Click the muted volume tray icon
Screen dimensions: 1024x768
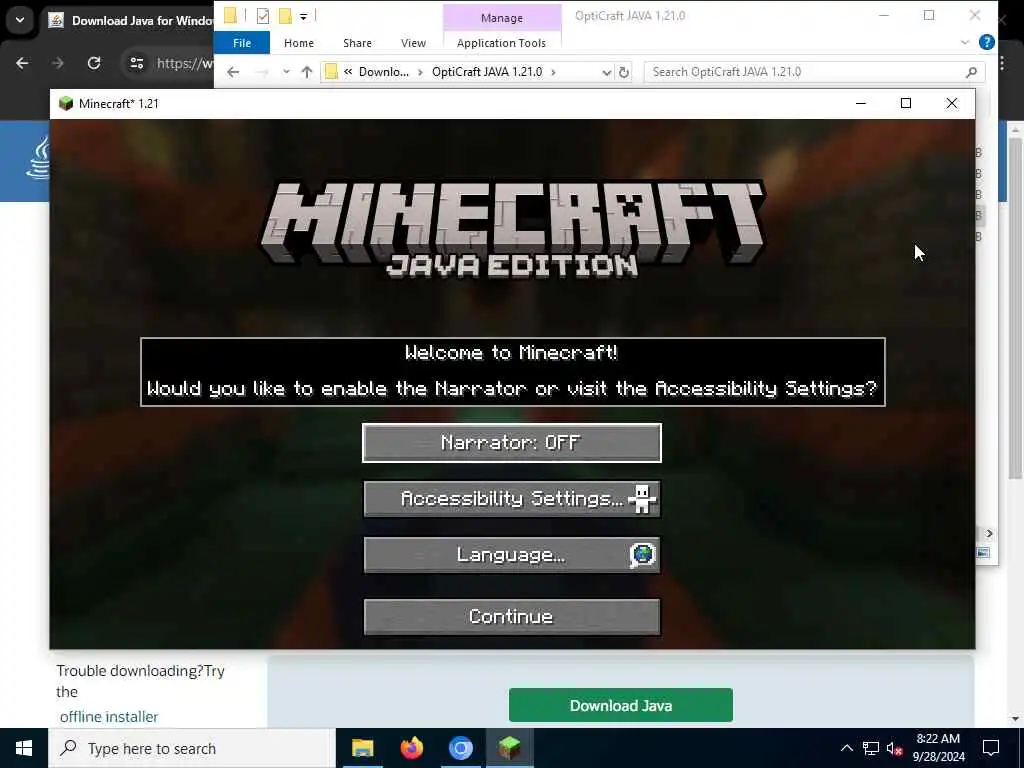pyautogui.click(x=895, y=748)
